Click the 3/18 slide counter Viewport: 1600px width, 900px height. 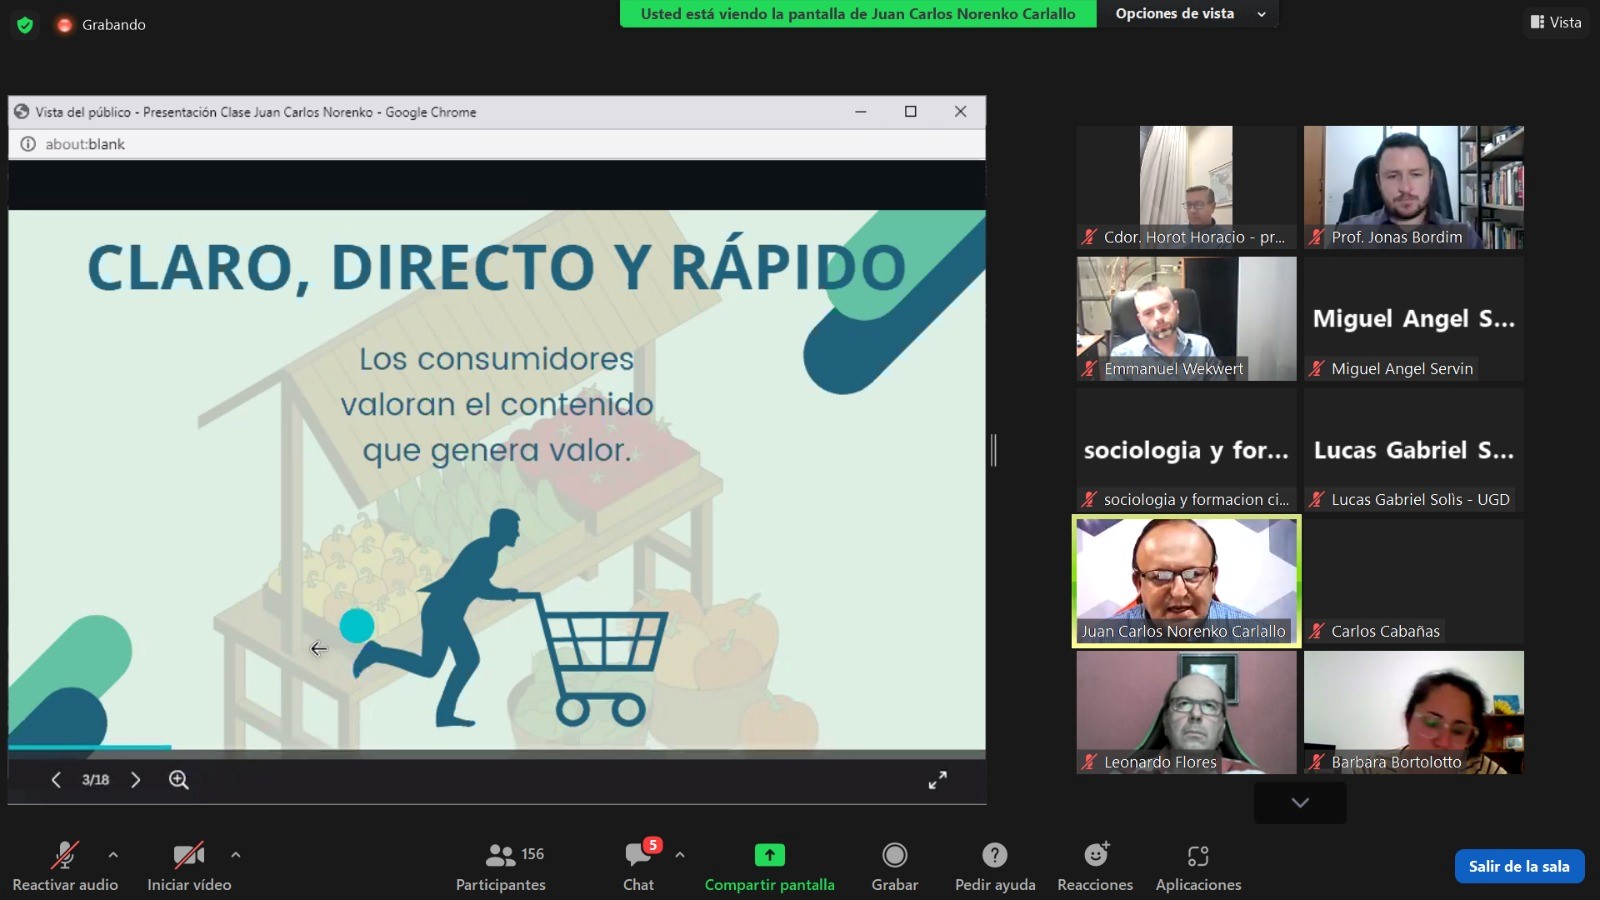point(96,780)
